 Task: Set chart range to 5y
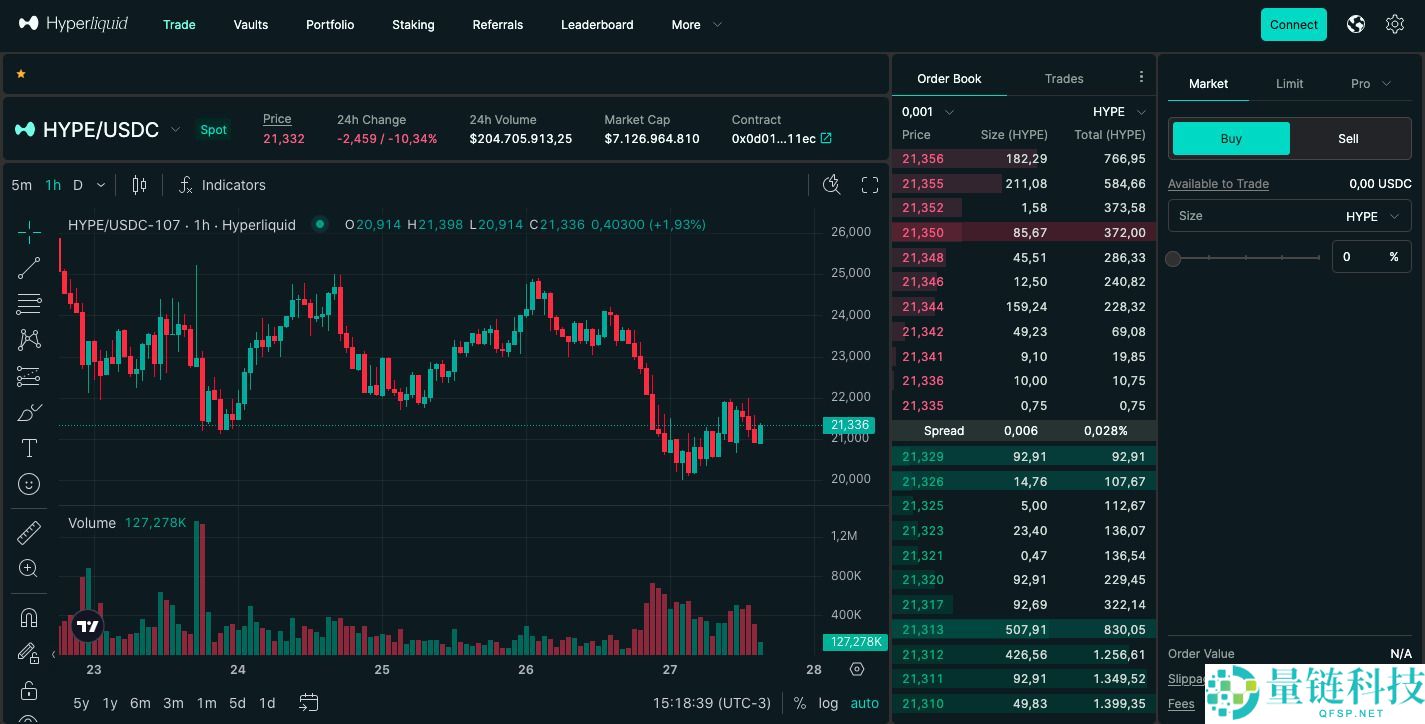[x=81, y=703]
